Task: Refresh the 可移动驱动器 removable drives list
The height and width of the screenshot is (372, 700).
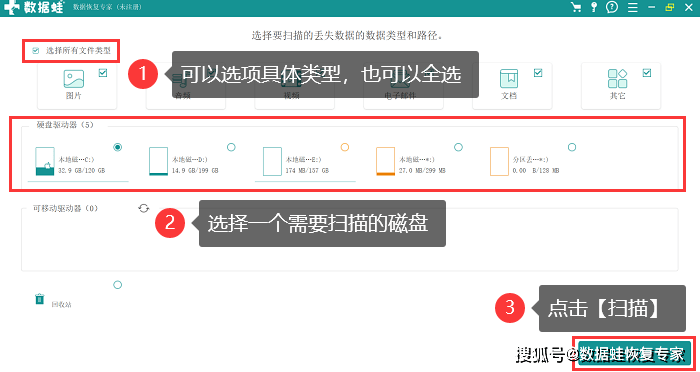Action: click(x=143, y=208)
